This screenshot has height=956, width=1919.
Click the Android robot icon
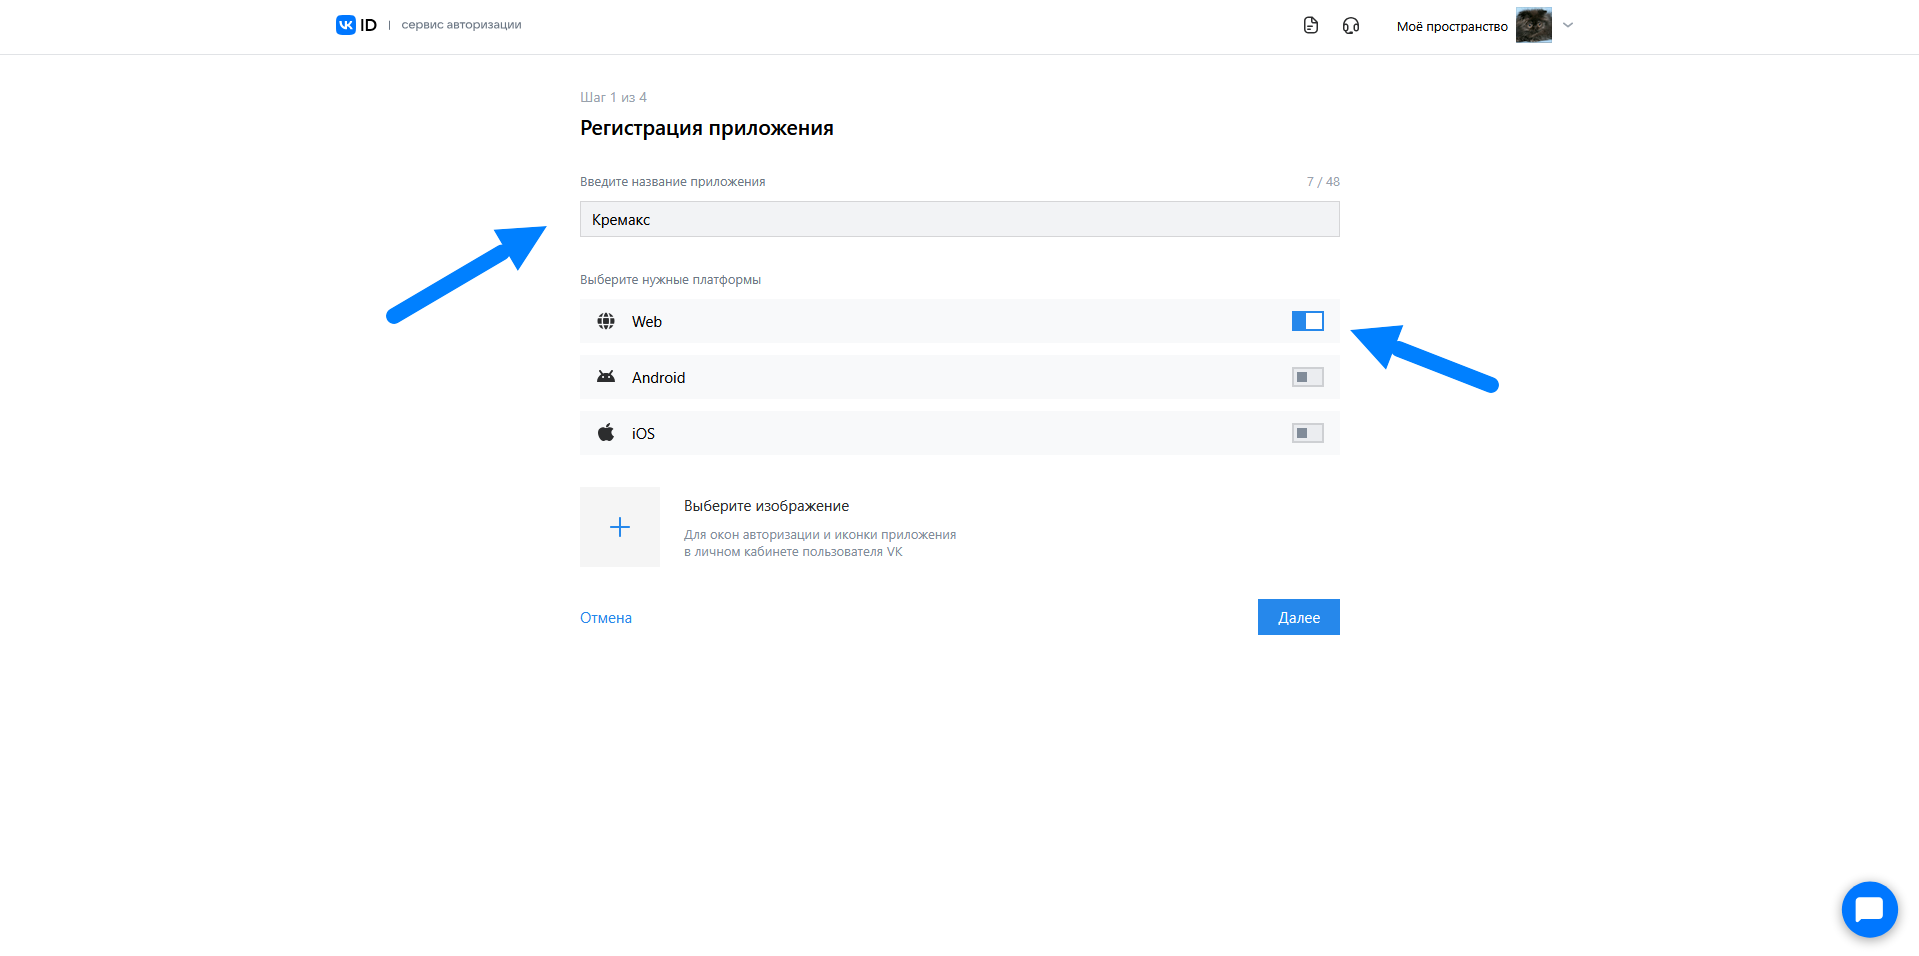click(x=606, y=377)
